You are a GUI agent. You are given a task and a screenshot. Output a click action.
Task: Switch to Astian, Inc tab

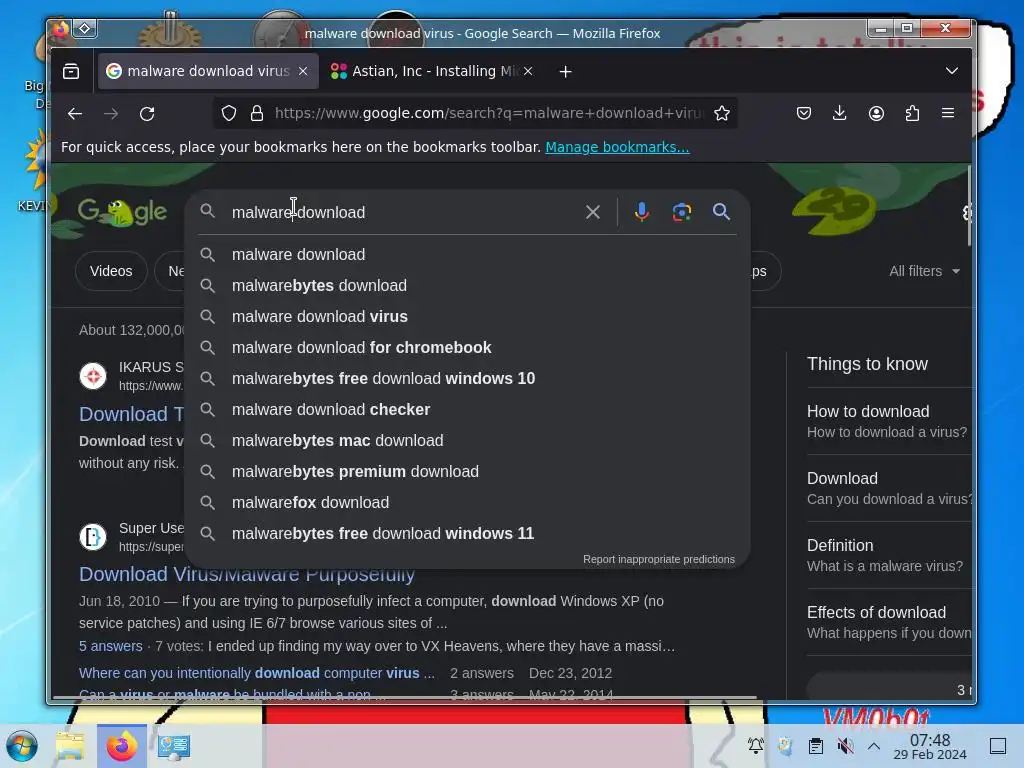[431, 71]
